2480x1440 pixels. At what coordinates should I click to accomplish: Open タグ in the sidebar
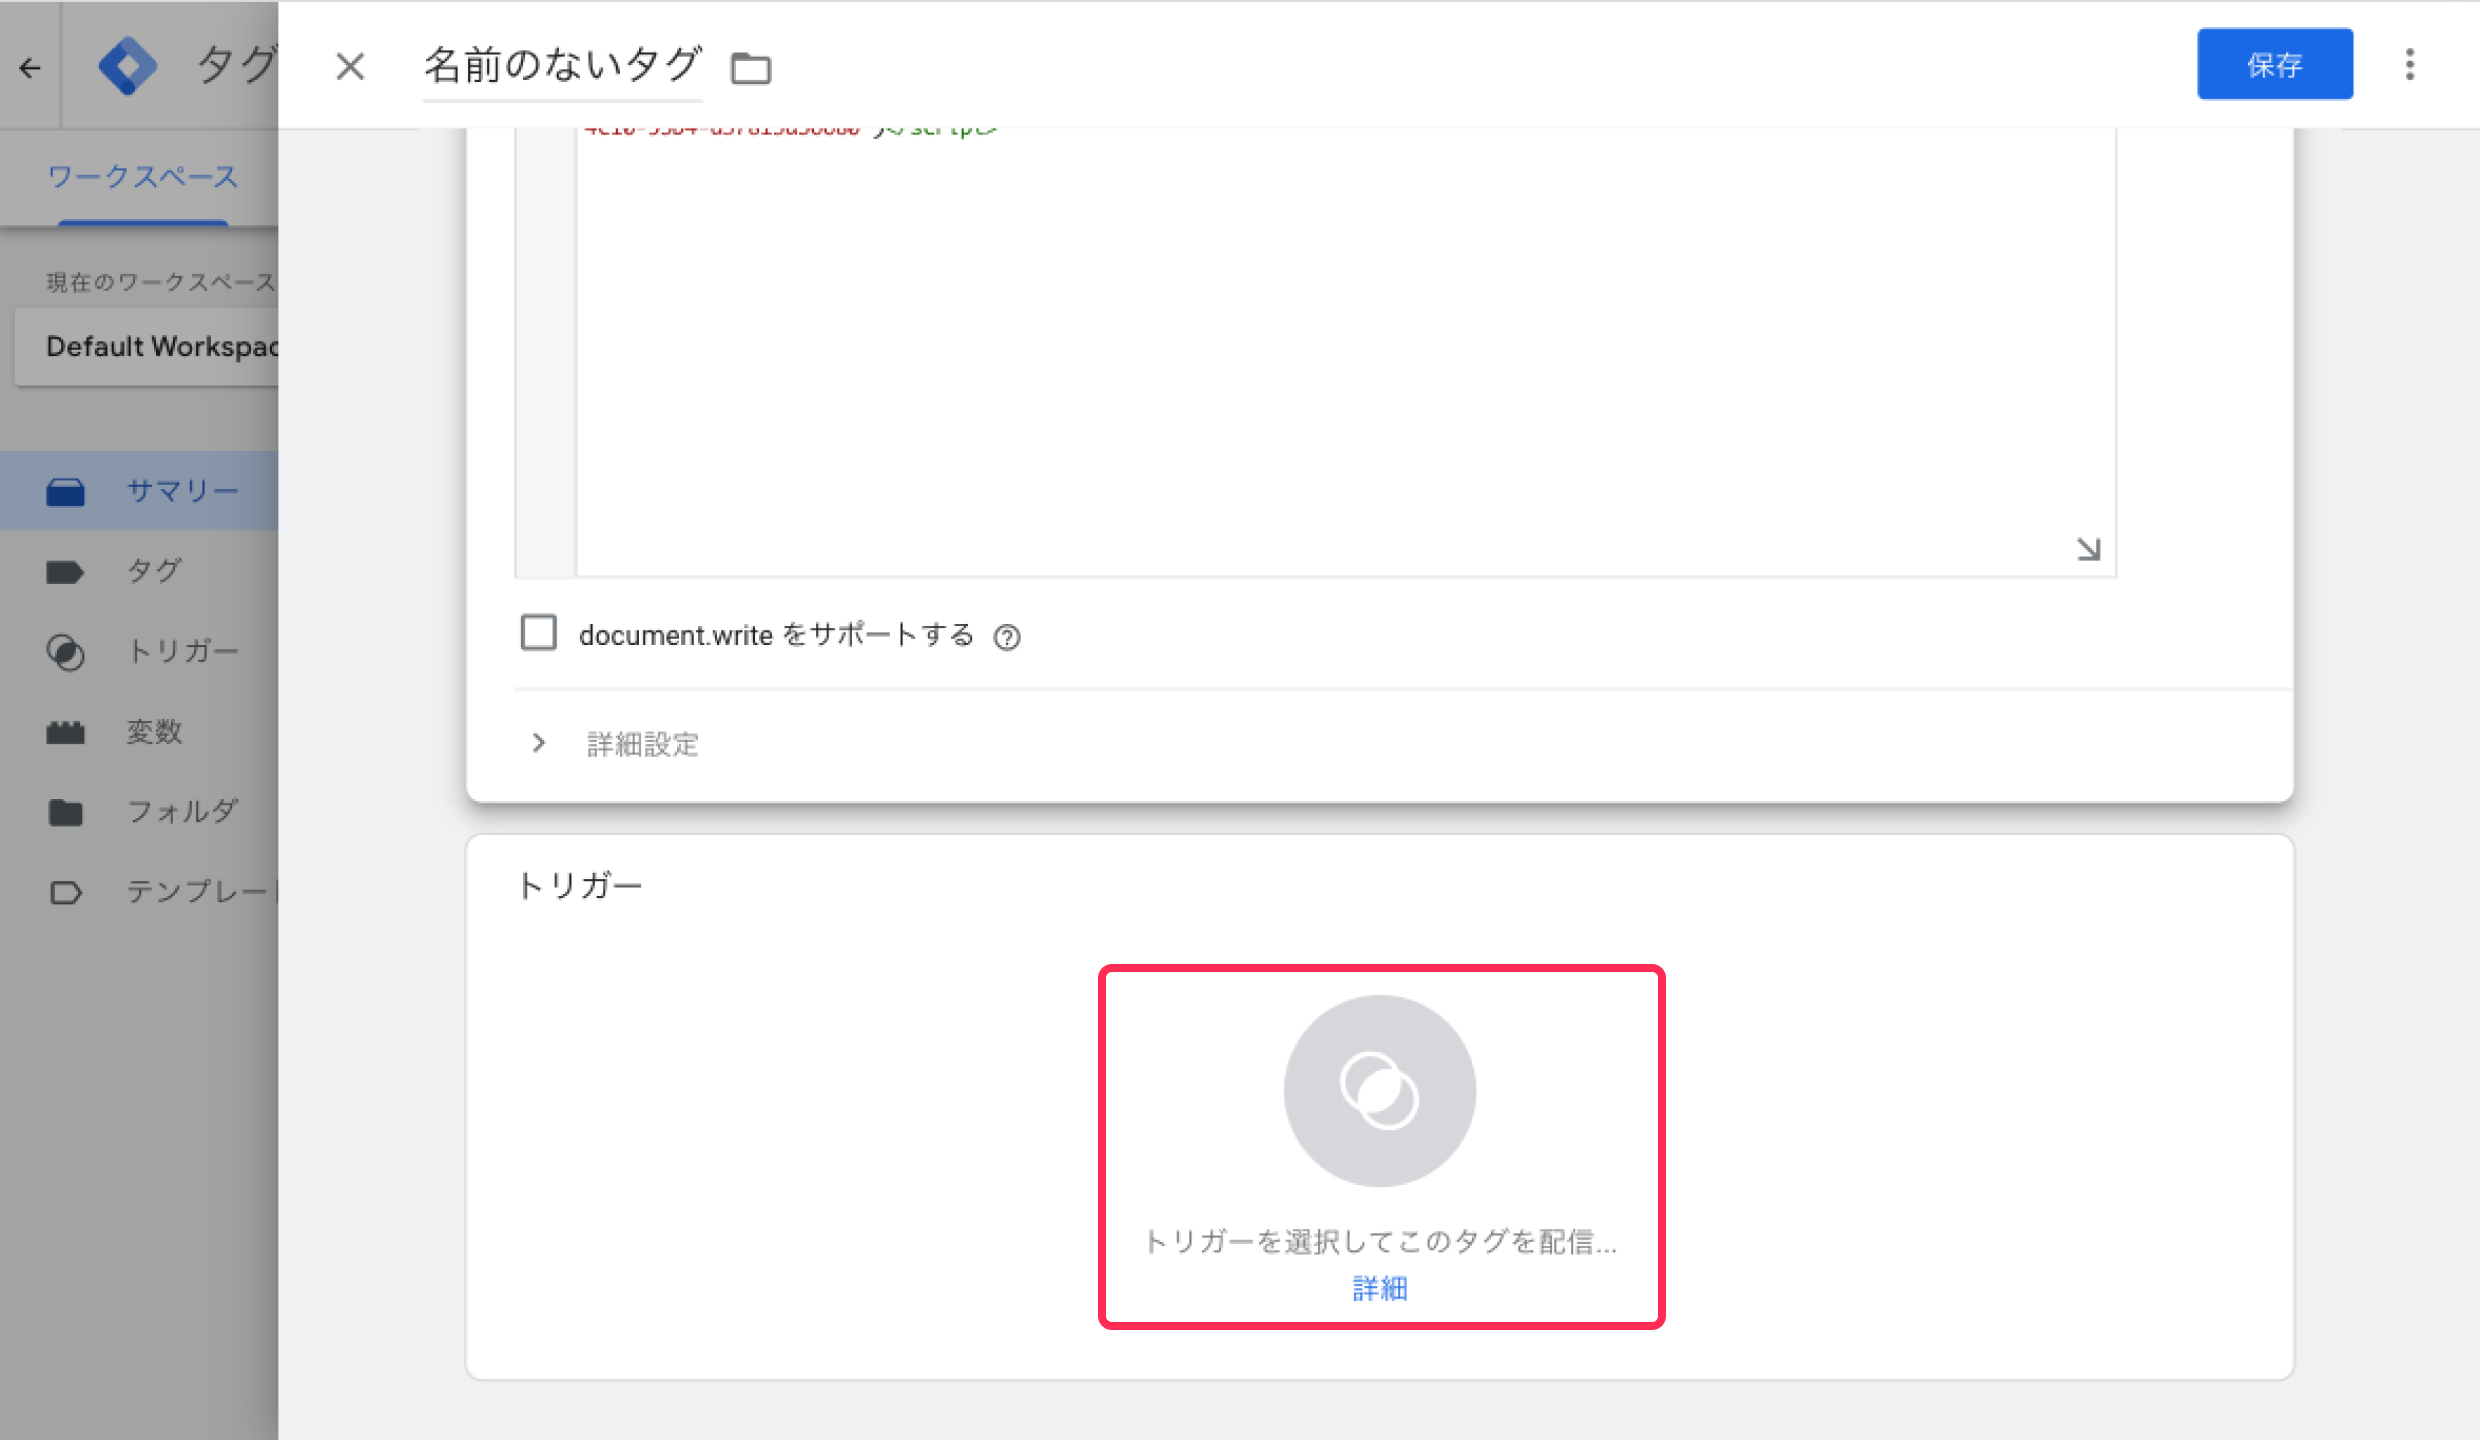154,571
